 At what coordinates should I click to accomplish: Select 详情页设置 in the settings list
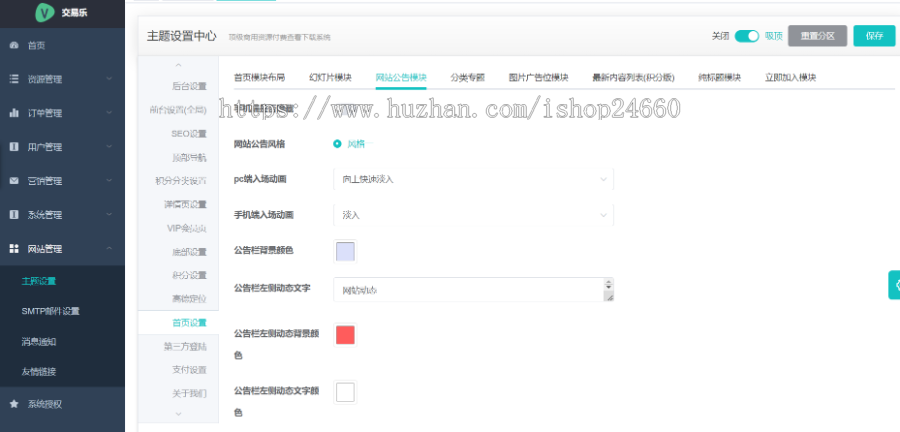coord(185,204)
